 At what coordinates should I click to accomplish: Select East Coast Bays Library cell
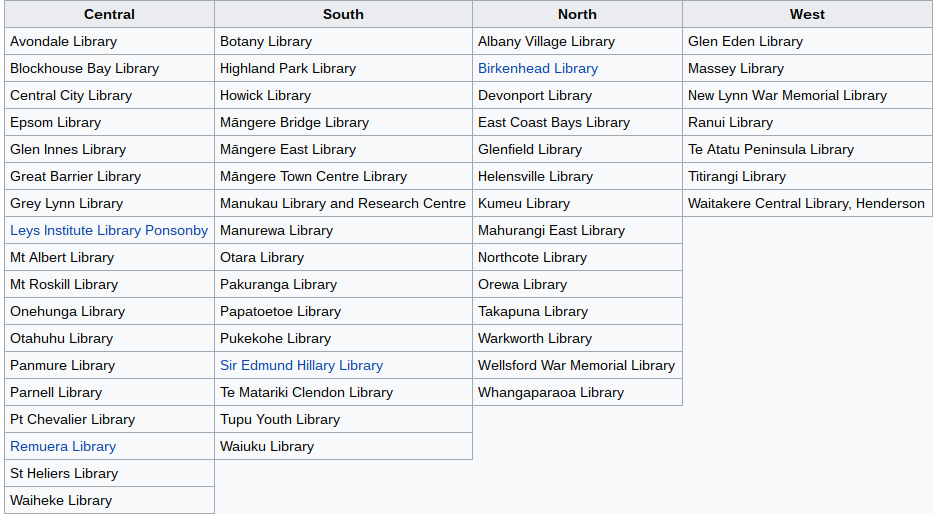point(577,122)
